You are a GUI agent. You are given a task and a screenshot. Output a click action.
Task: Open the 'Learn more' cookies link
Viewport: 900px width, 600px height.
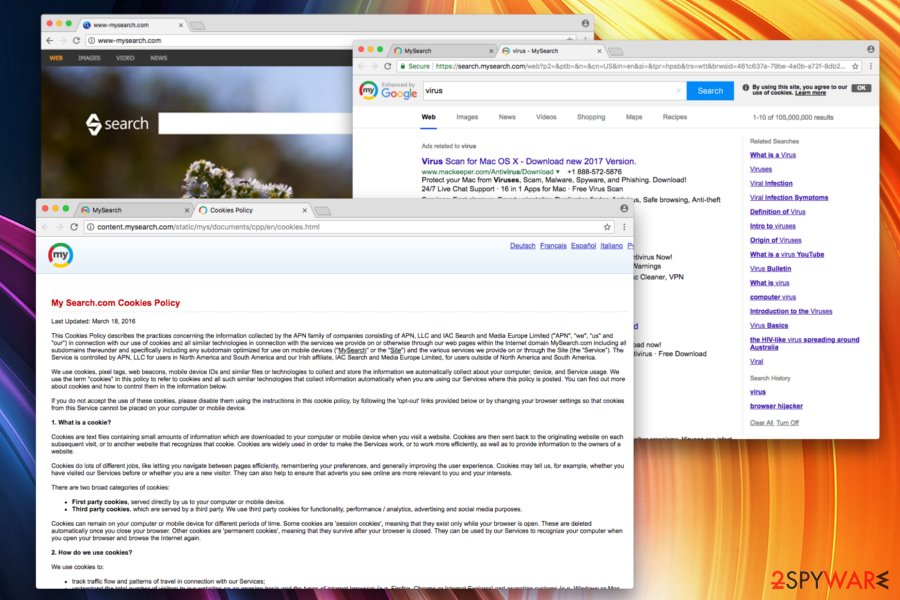(810, 92)
